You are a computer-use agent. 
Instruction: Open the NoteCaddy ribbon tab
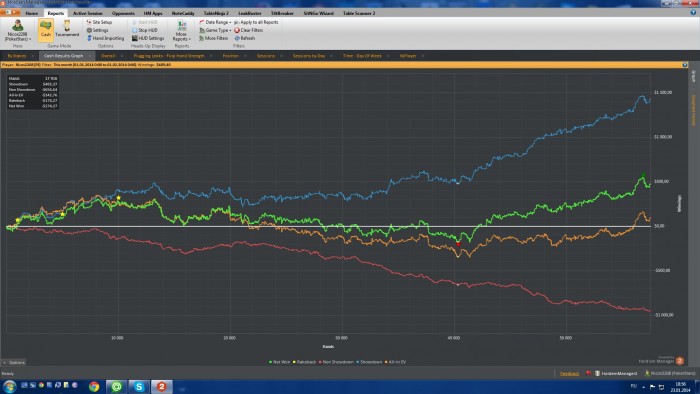click(183, 13)
